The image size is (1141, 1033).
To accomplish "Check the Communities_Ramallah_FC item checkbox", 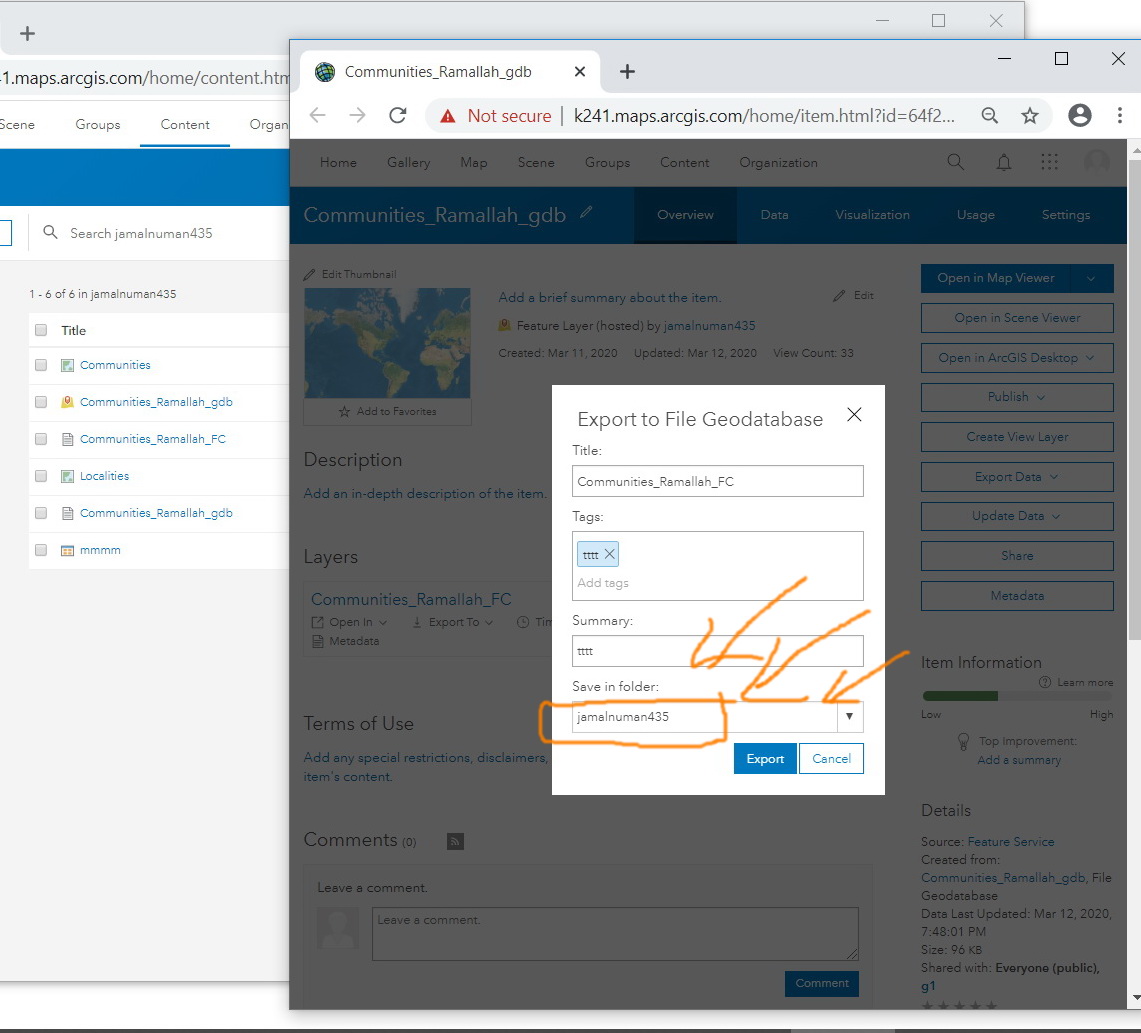I will tap(41, 439).
